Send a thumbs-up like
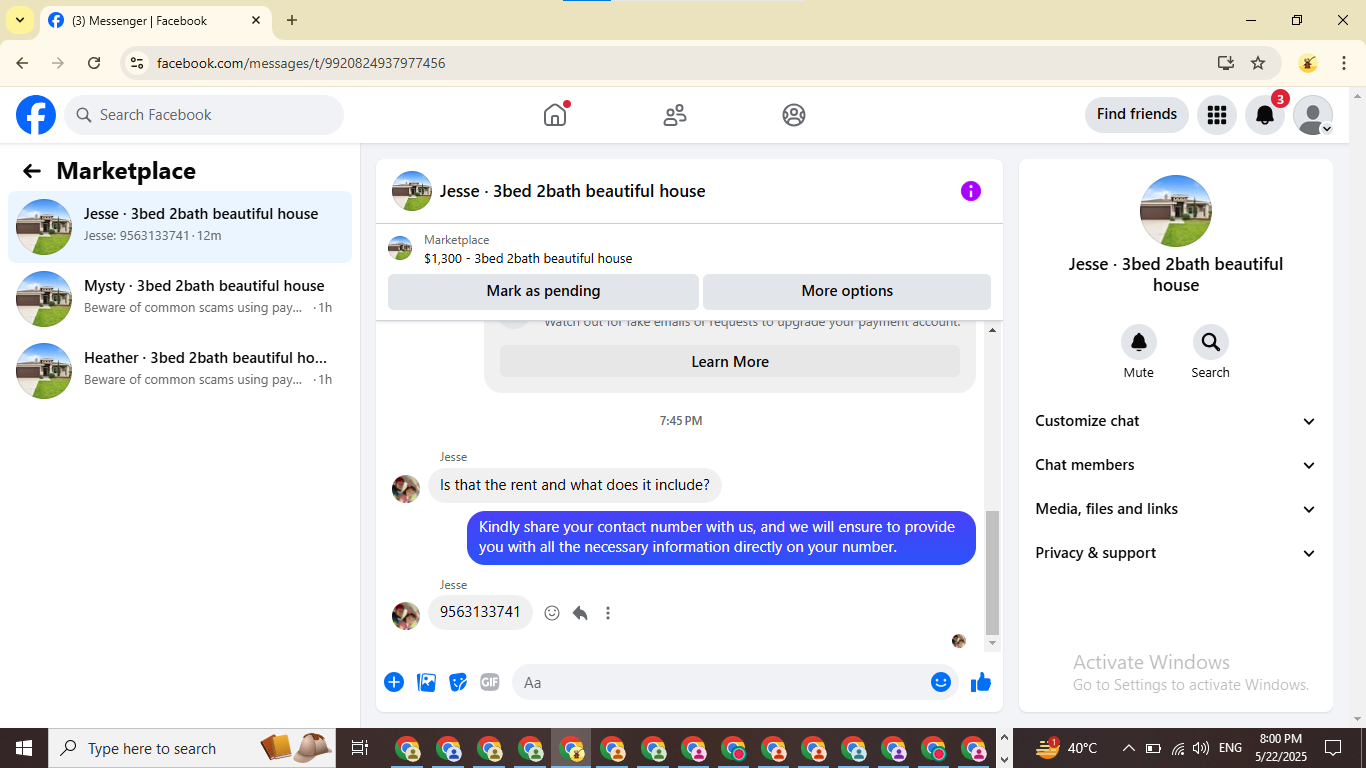 tap(981, 682)
